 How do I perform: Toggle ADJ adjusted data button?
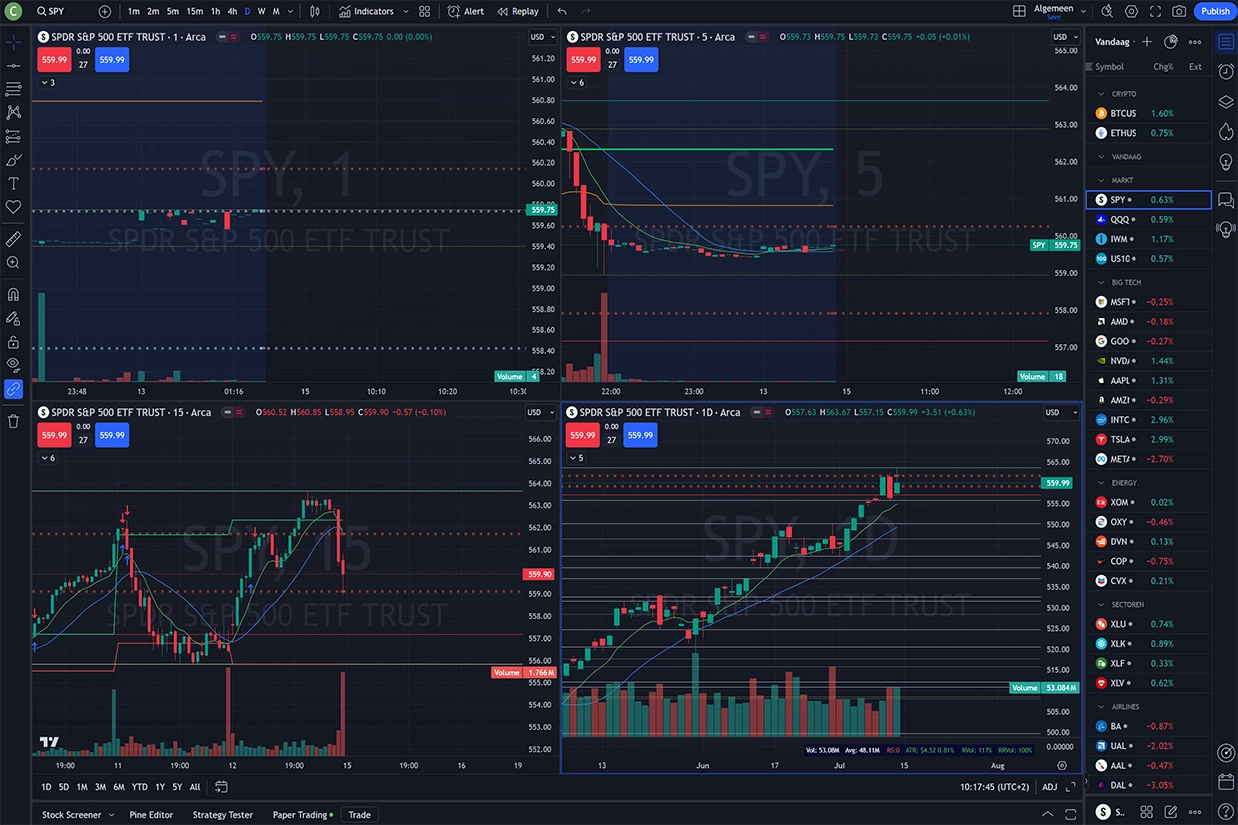pos(1050,787)
